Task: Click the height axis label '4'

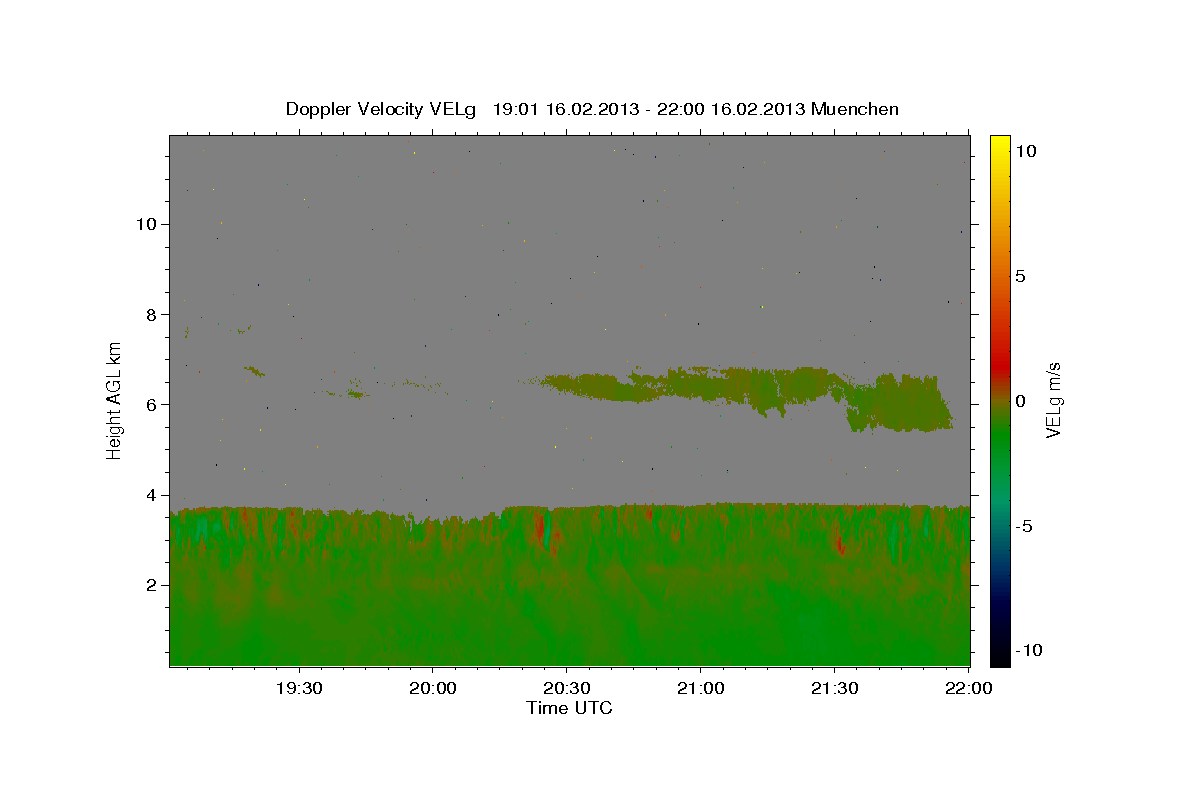Action: pyautogui.click(x=150, y=495)
